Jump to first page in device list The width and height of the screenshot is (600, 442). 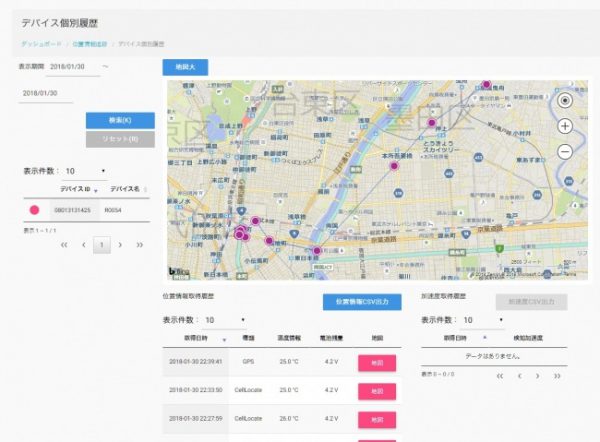pyautogui.click(x=64, y=244)
